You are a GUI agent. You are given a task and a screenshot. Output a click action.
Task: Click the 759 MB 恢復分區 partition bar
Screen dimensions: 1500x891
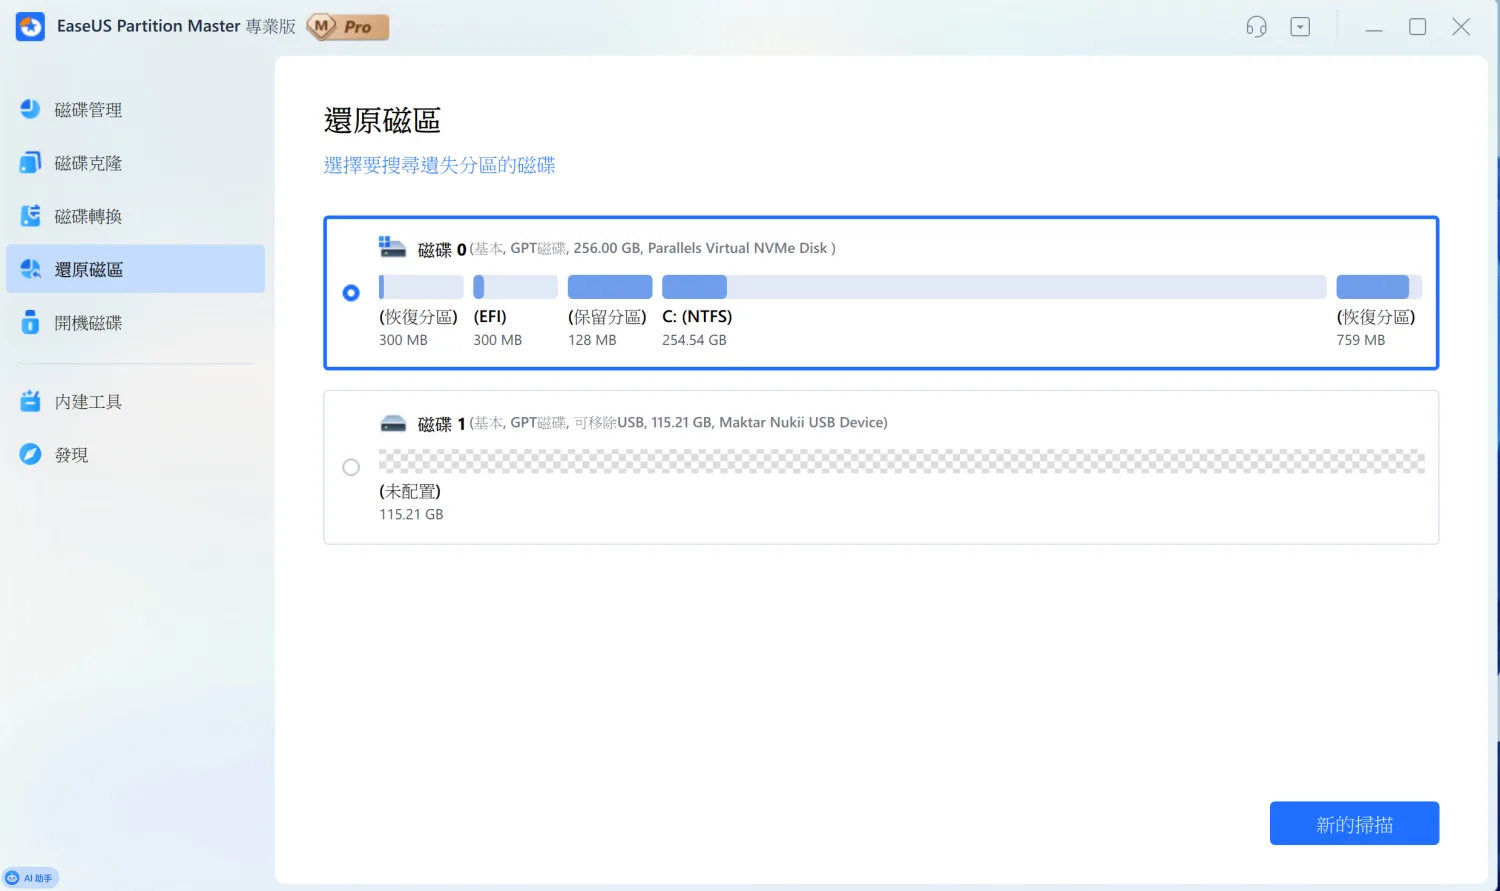(1379, 287)
